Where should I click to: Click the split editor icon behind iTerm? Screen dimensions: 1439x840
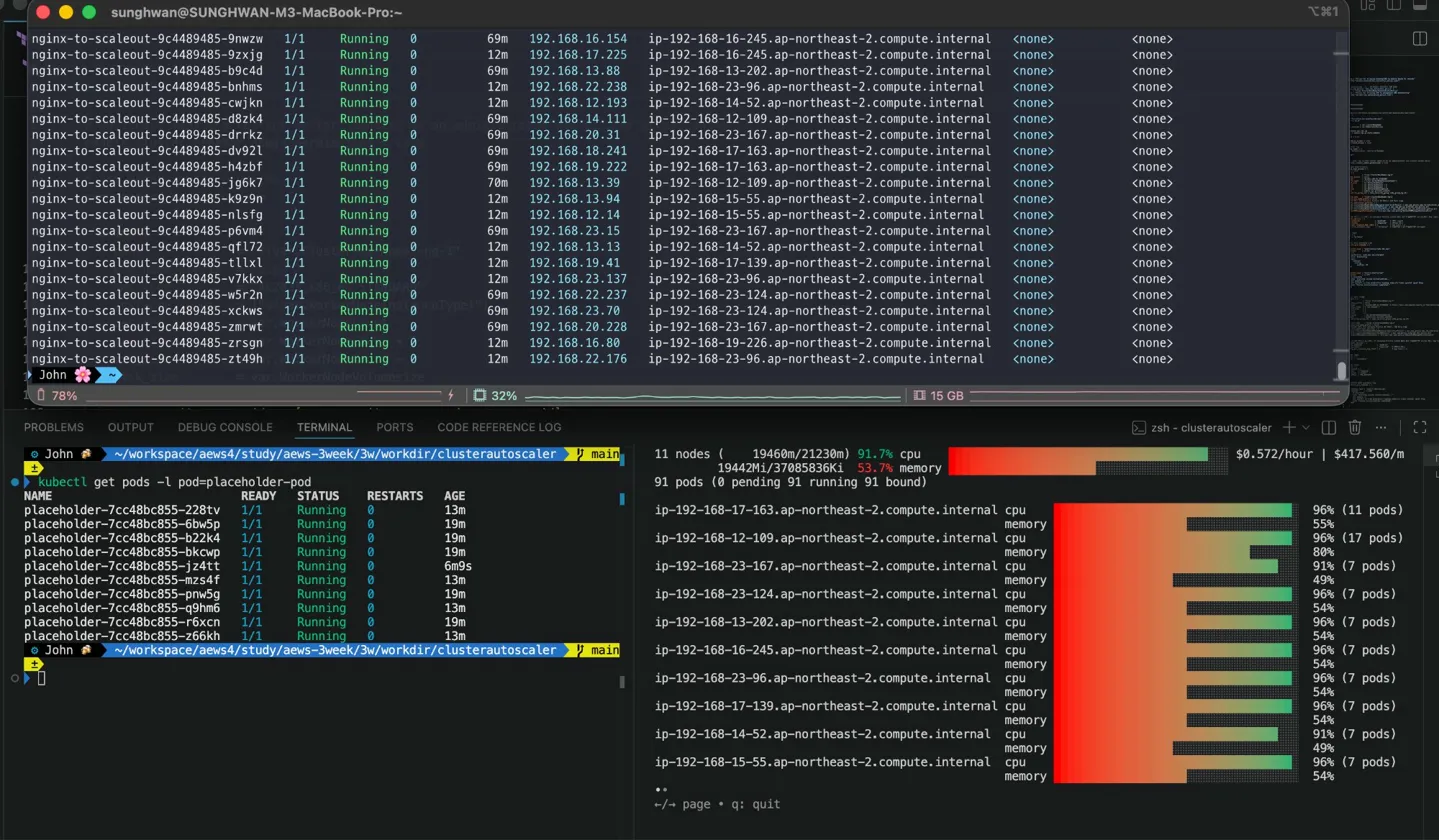point(1419,38)
